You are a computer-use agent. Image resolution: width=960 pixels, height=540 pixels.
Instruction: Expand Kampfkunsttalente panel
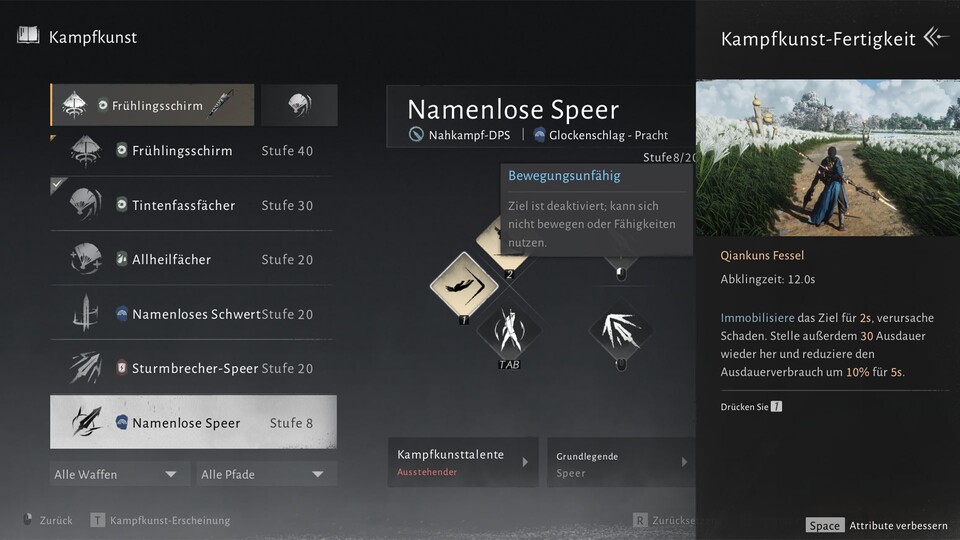point(462,462)
